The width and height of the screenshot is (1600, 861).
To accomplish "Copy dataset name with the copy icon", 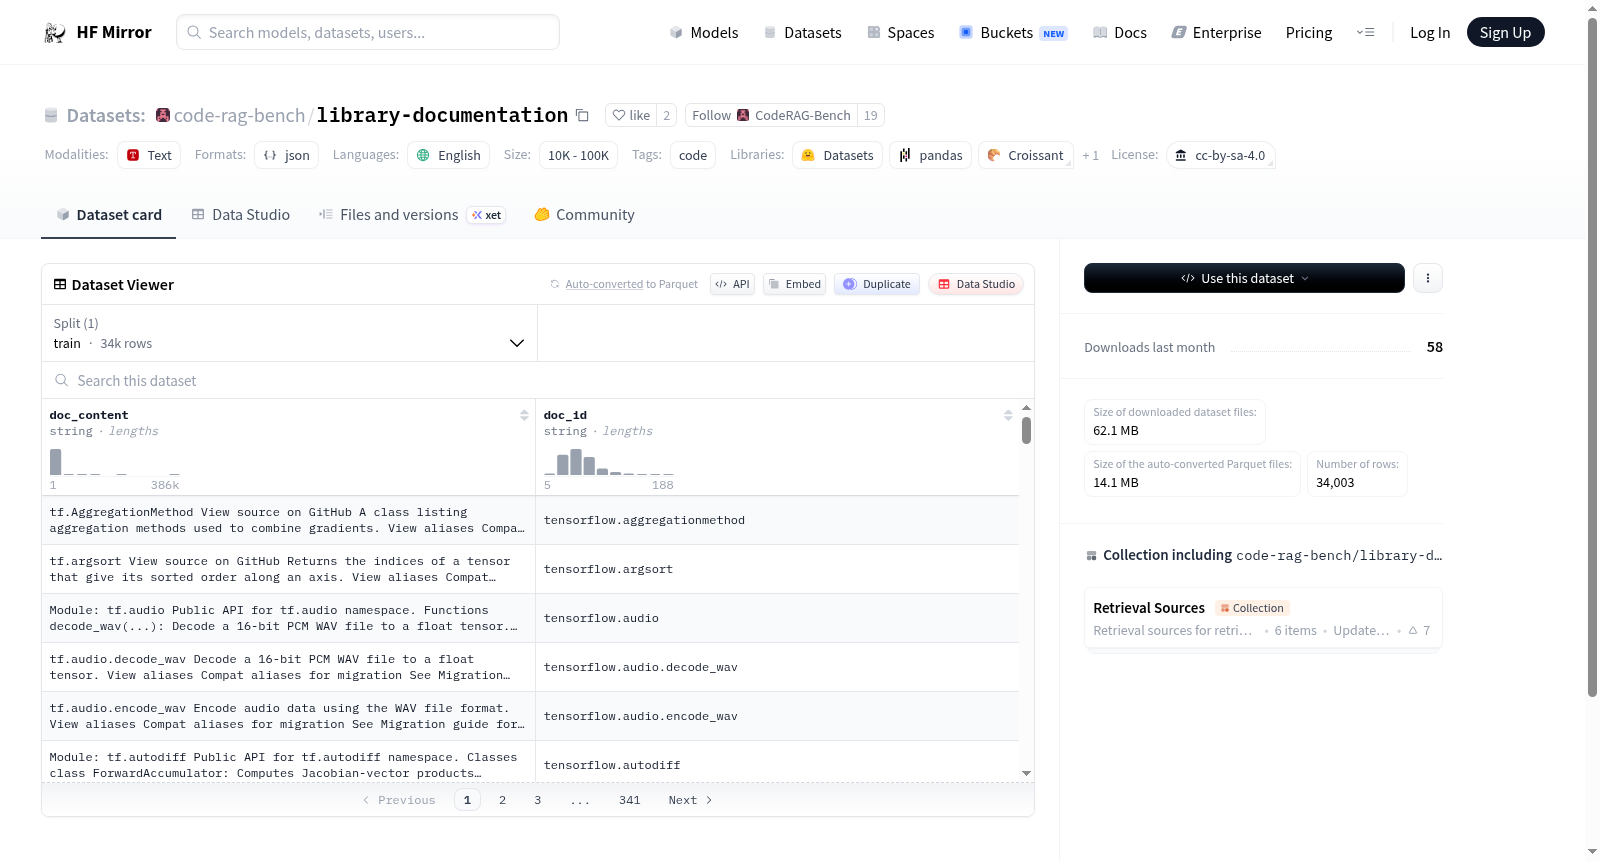I will [582, 115].
